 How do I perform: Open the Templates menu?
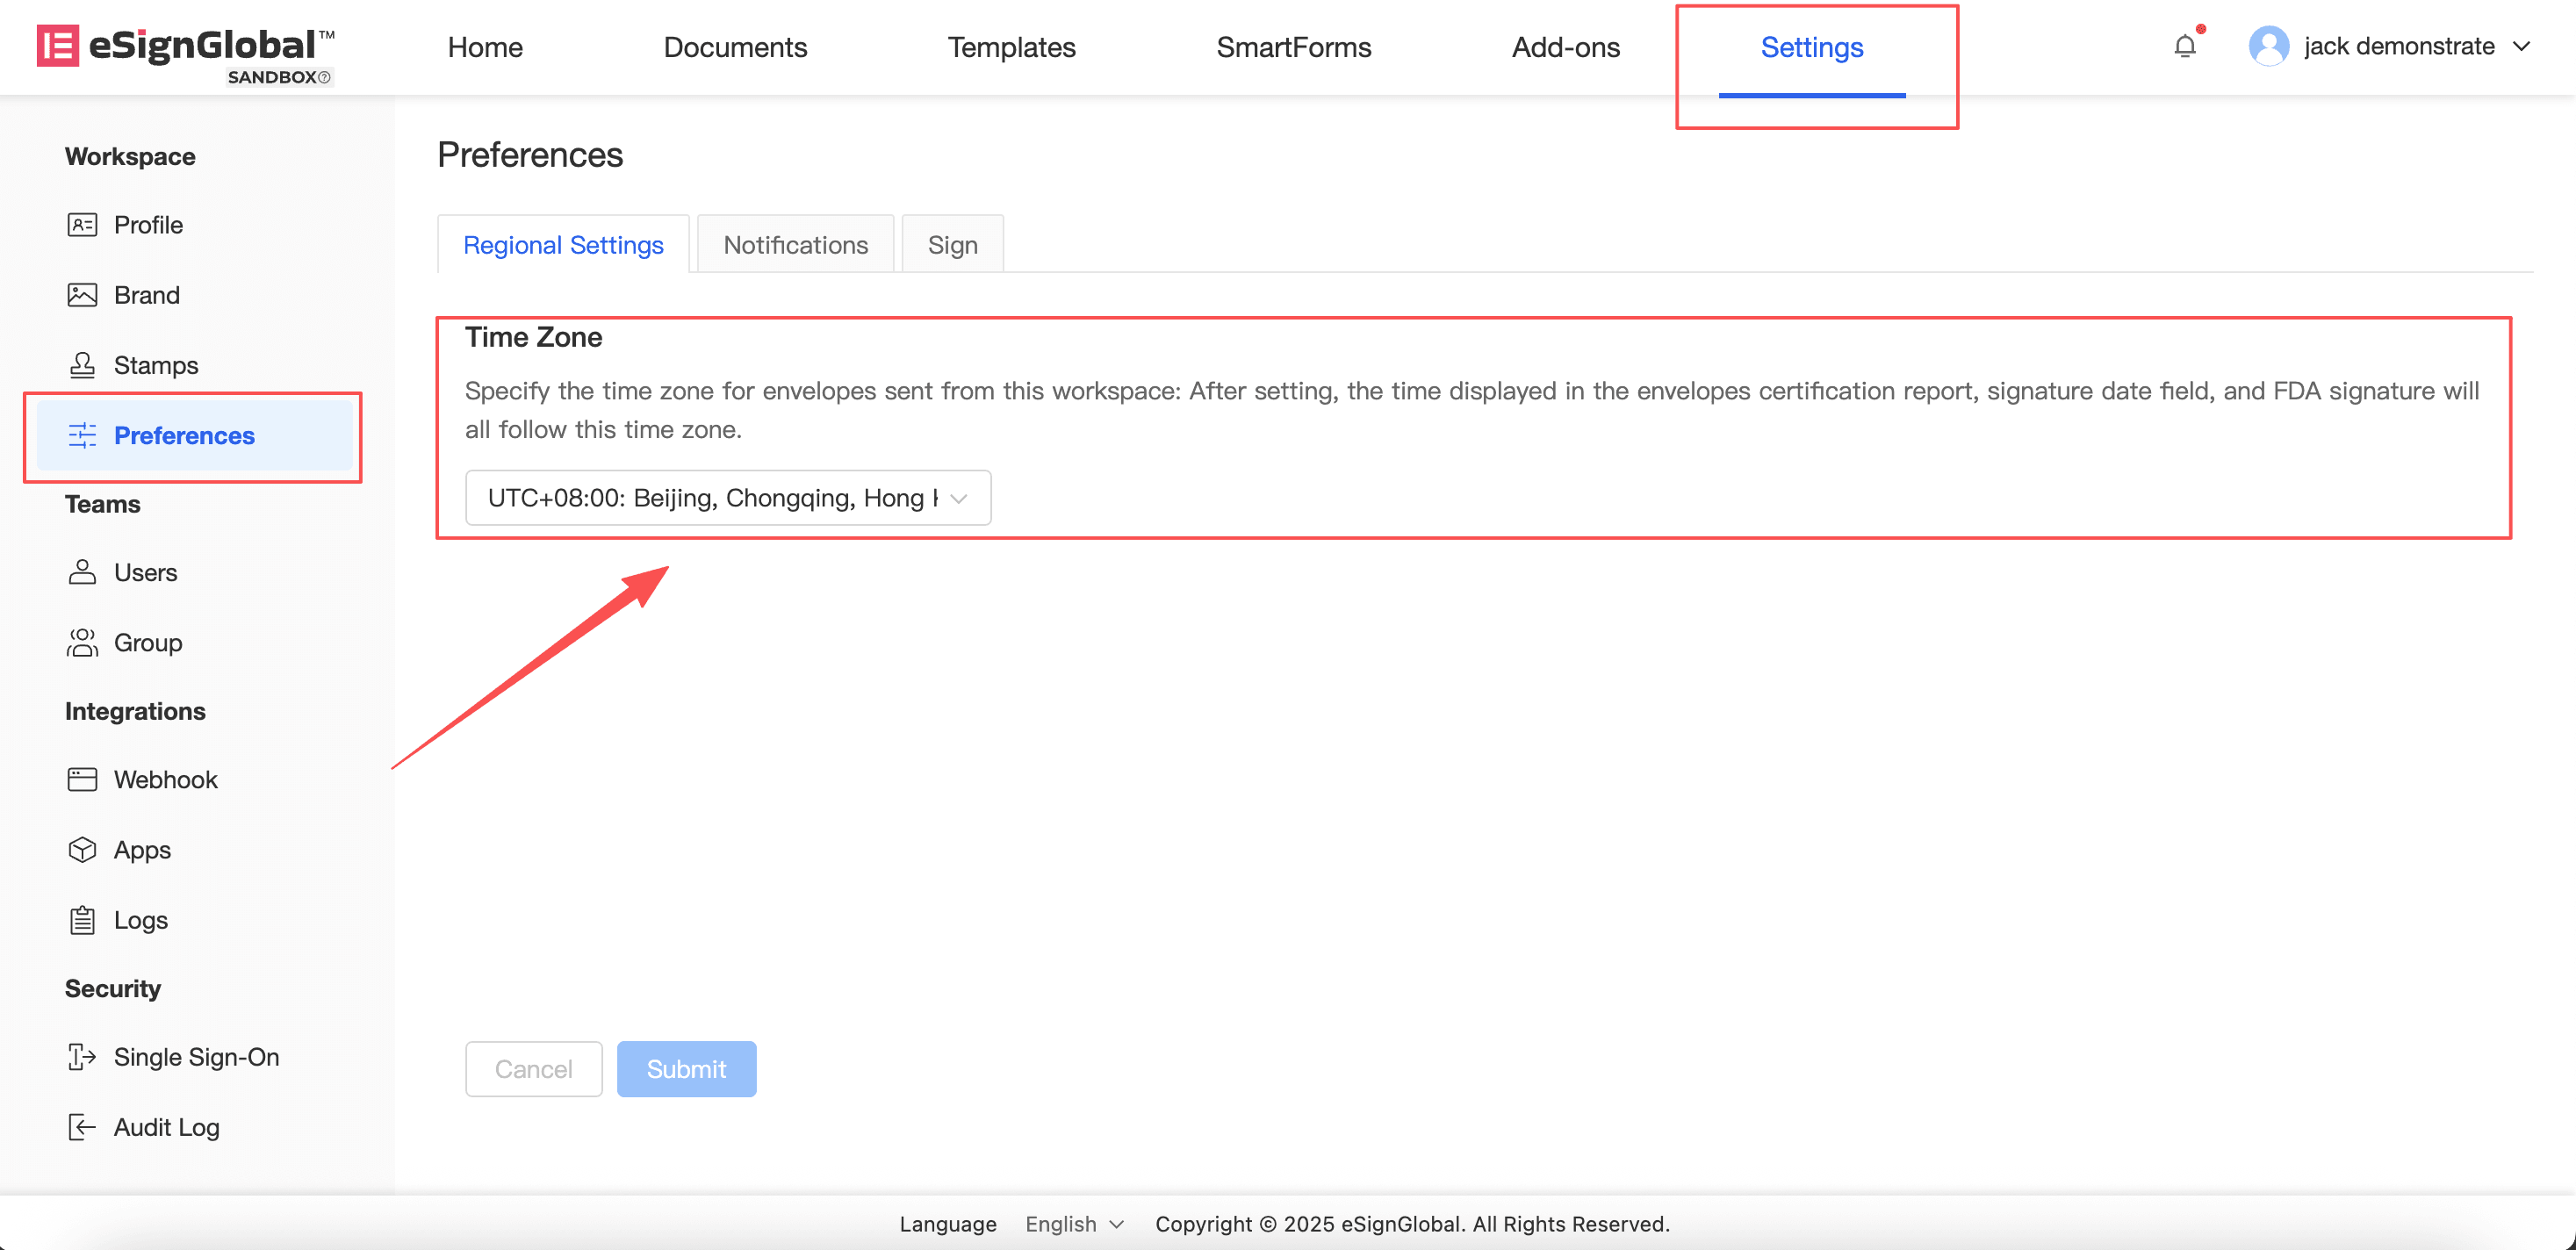(1011, 47)
